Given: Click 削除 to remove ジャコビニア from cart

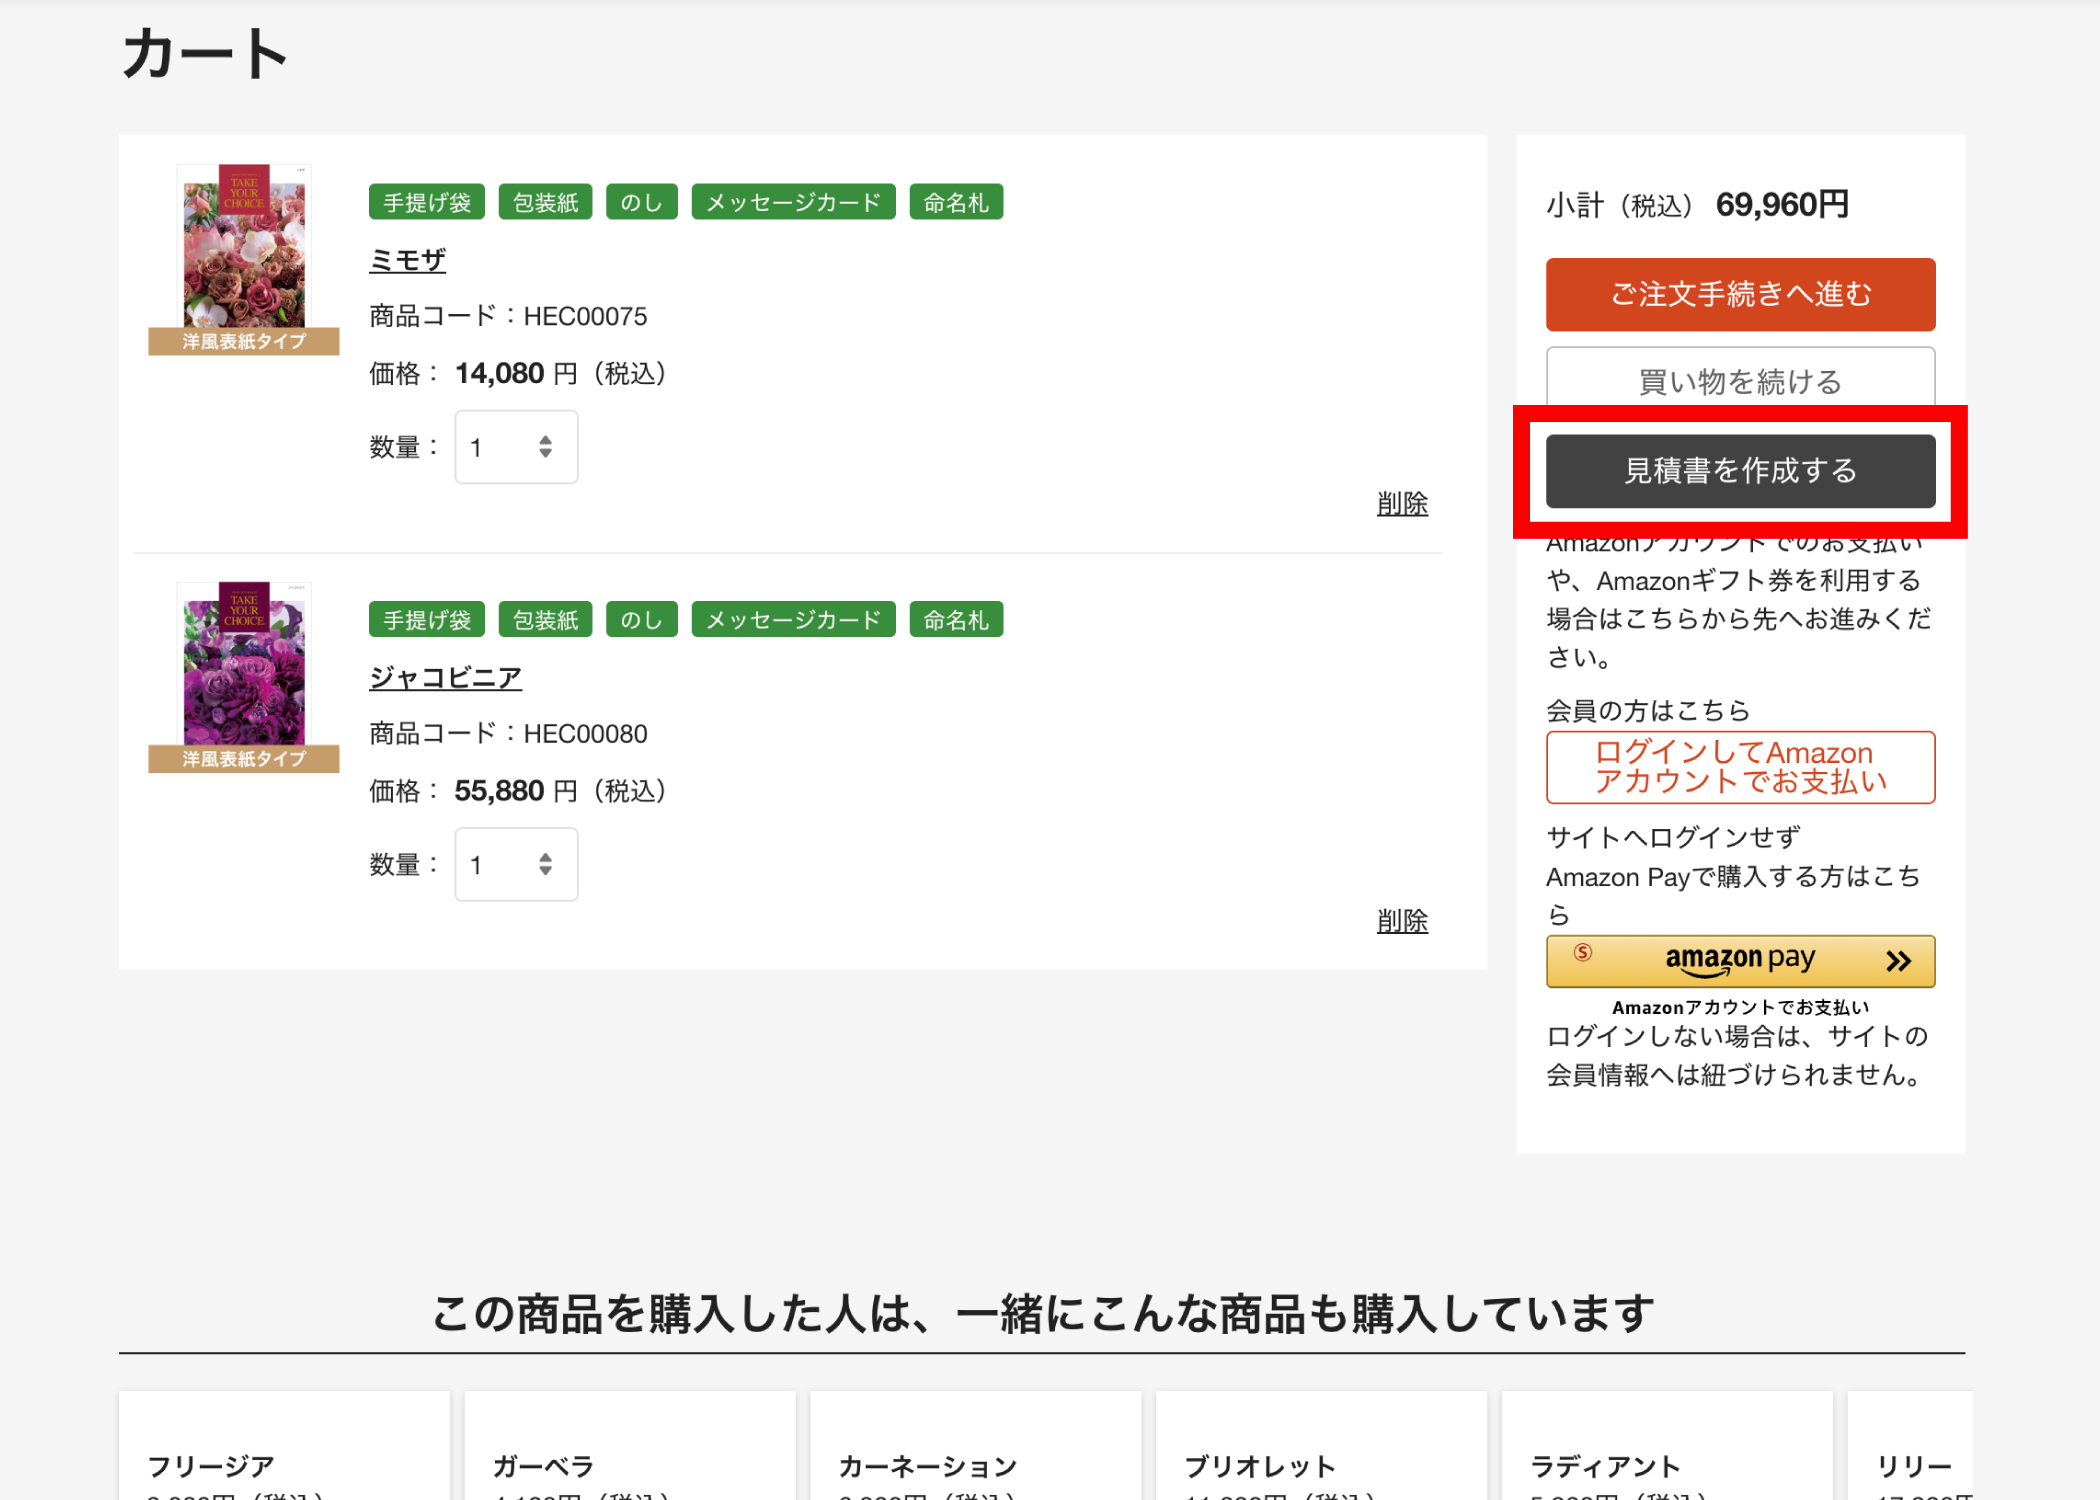Looking at the screenshot, I should [1402, 921].
